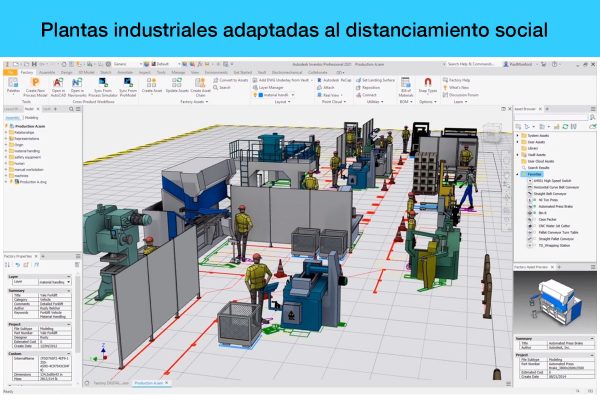The width and height of the screenshot is (600, 400).
Task: Open the Palettes tool
Action: click(x=13, y=85)
